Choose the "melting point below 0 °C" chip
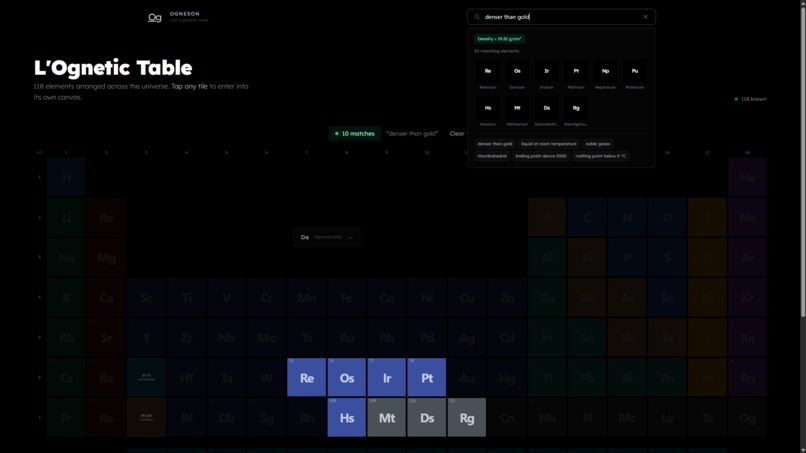Image resolution: width=806 pixels, height=453 pixels. coord(600,156)
